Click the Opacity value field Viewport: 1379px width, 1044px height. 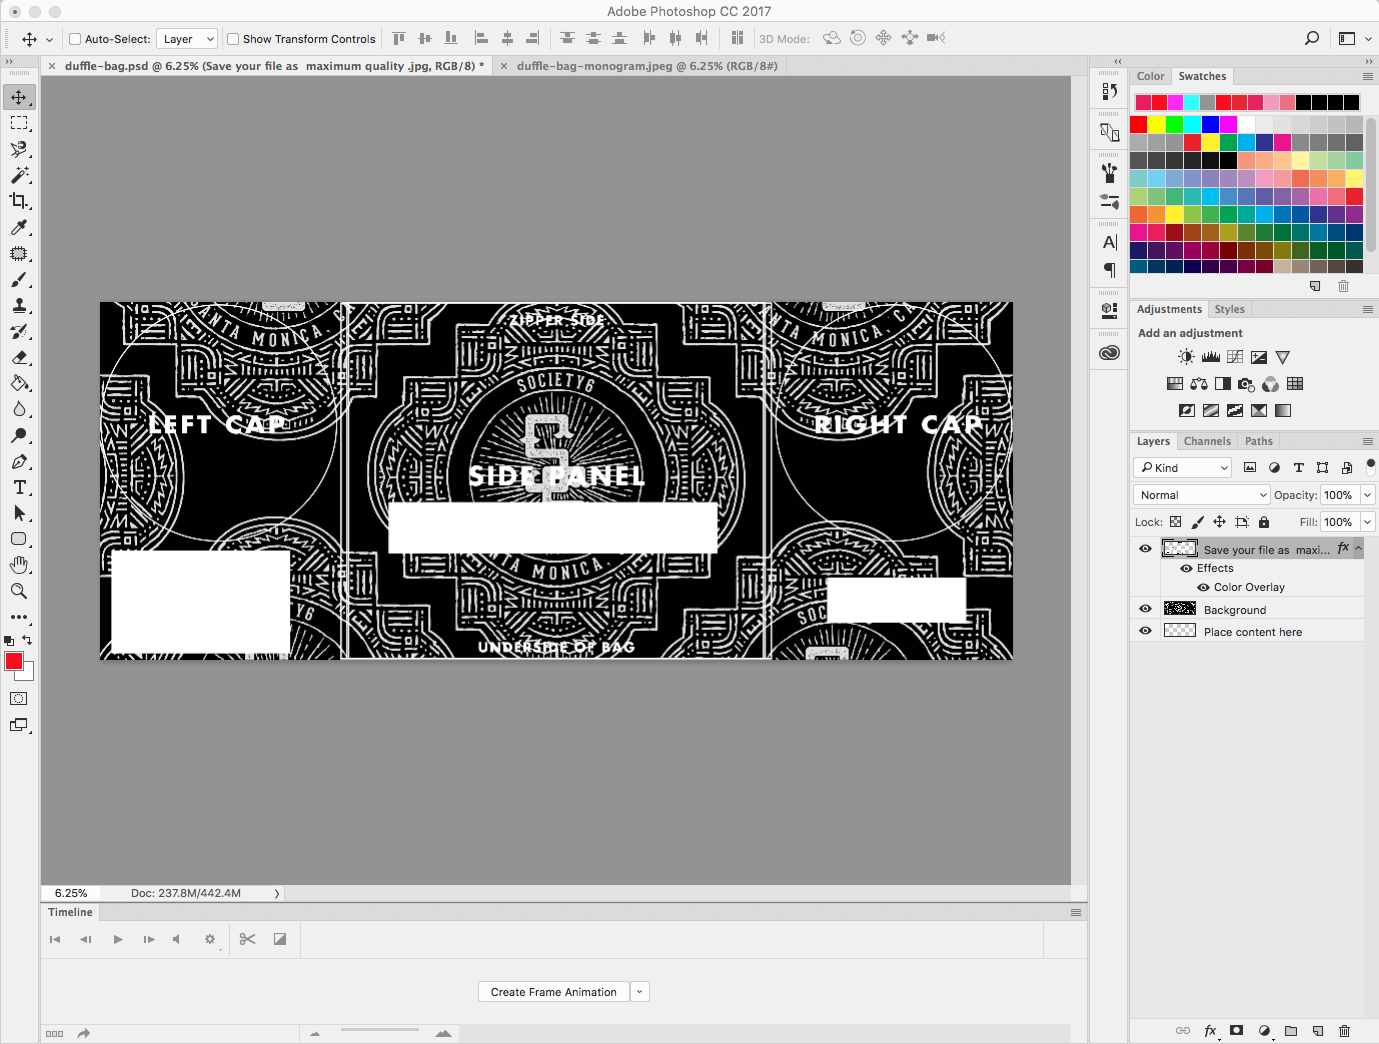1338,495
